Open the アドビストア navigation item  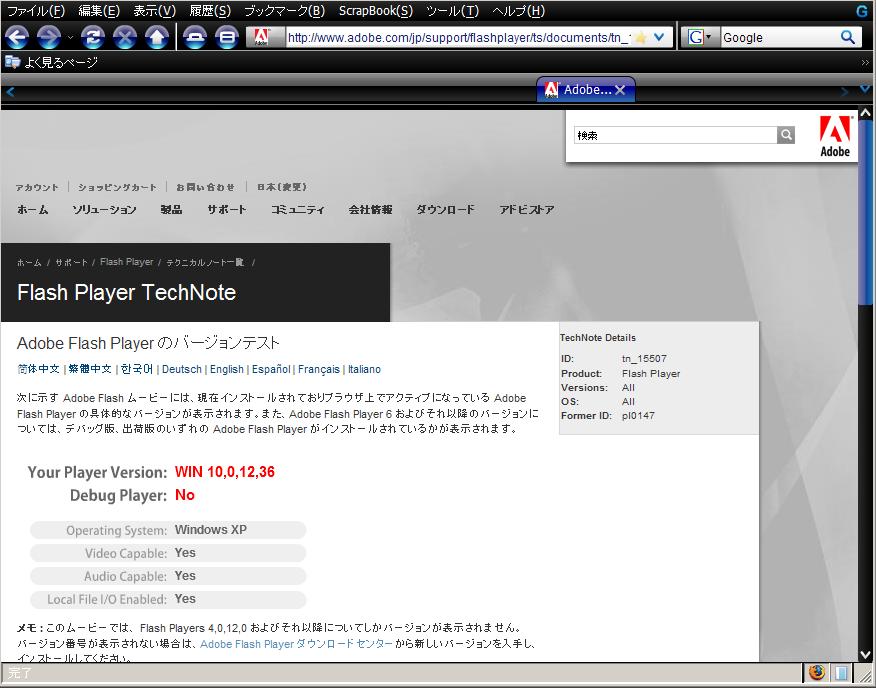coord(527,210)
